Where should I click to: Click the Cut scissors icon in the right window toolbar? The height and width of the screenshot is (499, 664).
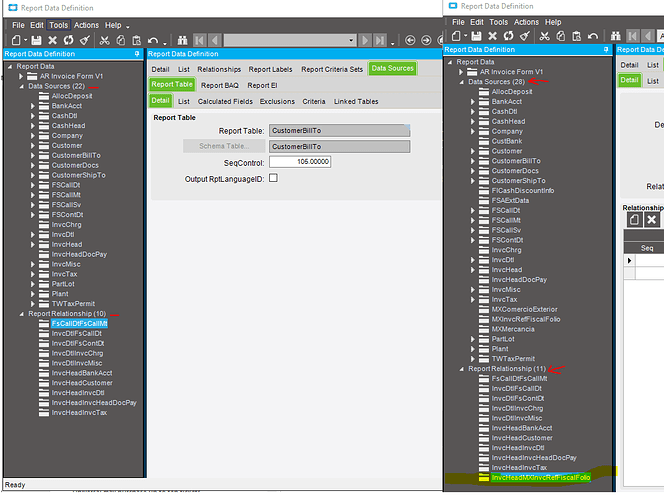click(545, 36)
